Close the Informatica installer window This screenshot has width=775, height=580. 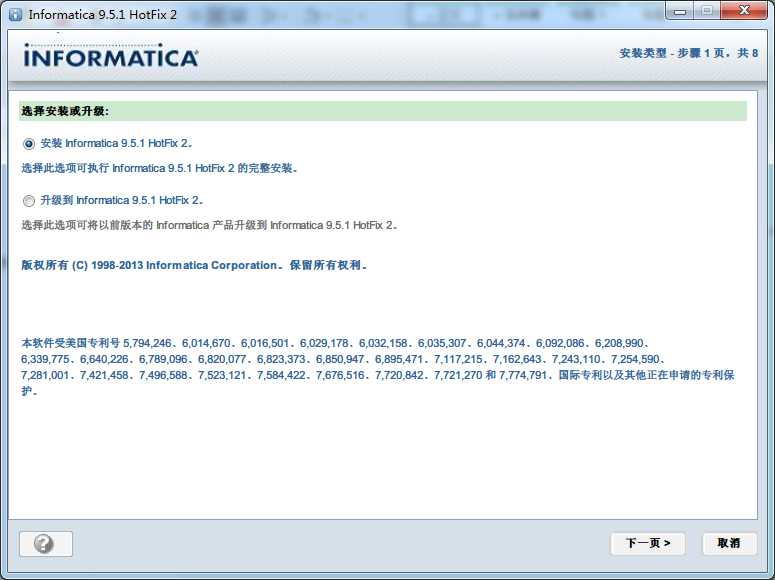[x=744, y=11]
